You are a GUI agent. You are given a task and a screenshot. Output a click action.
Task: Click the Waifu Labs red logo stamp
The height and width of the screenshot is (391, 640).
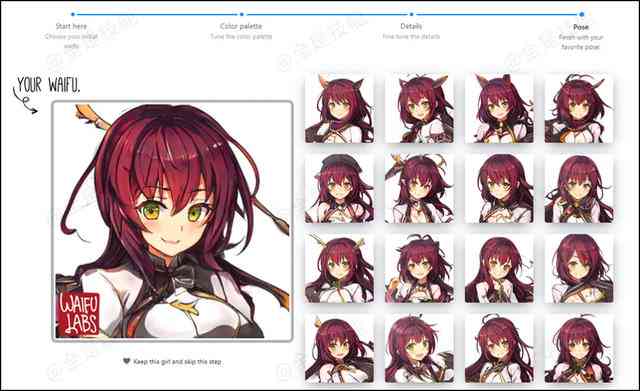pyautogui.click(x=79, y=314)
